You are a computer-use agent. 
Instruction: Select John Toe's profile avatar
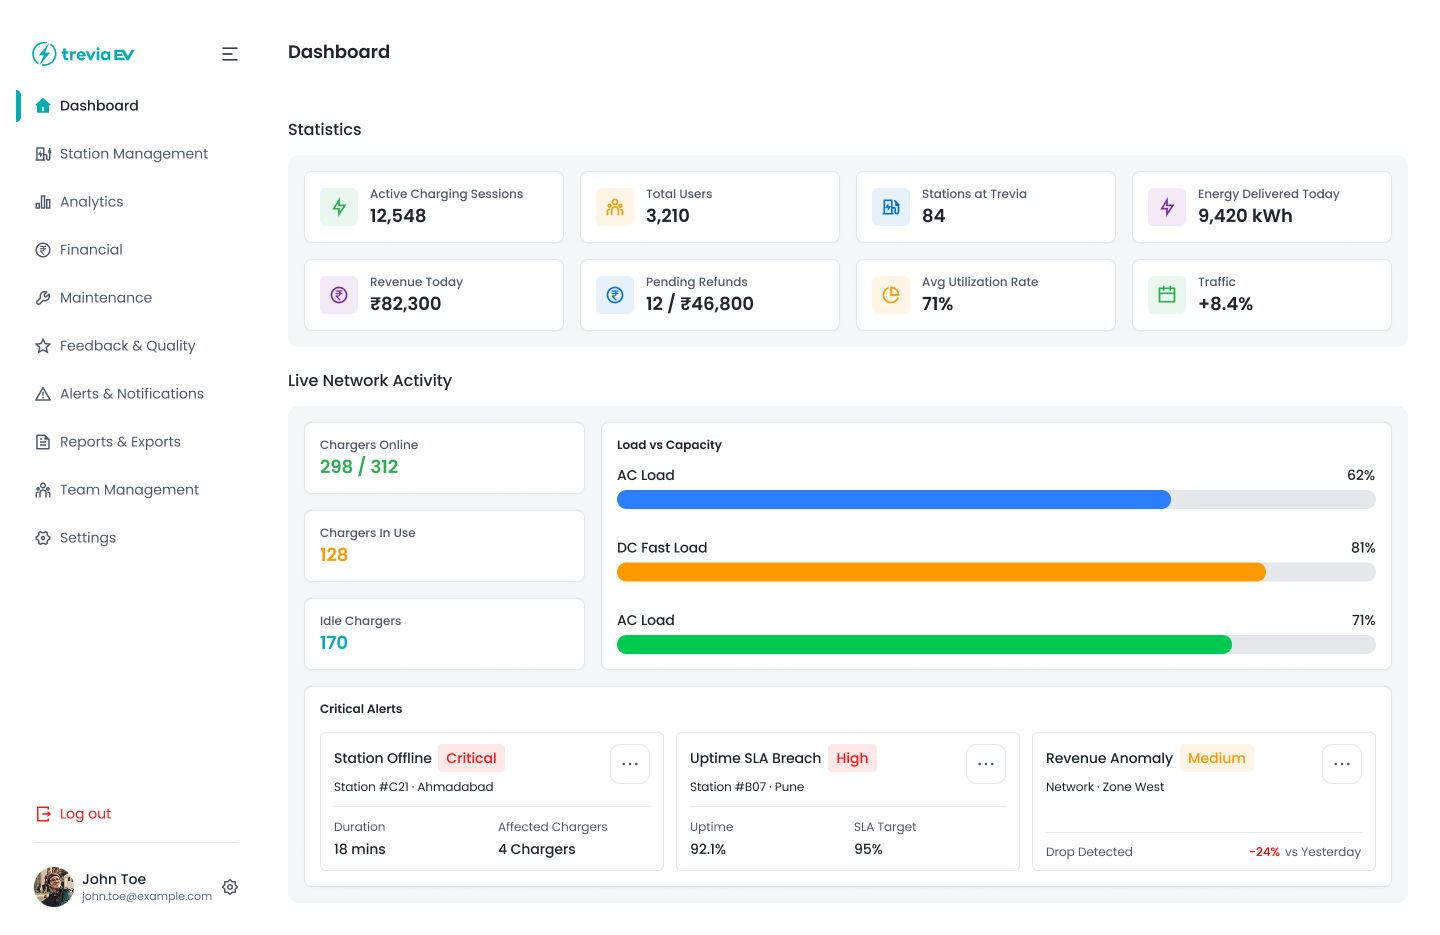[53, 887]
